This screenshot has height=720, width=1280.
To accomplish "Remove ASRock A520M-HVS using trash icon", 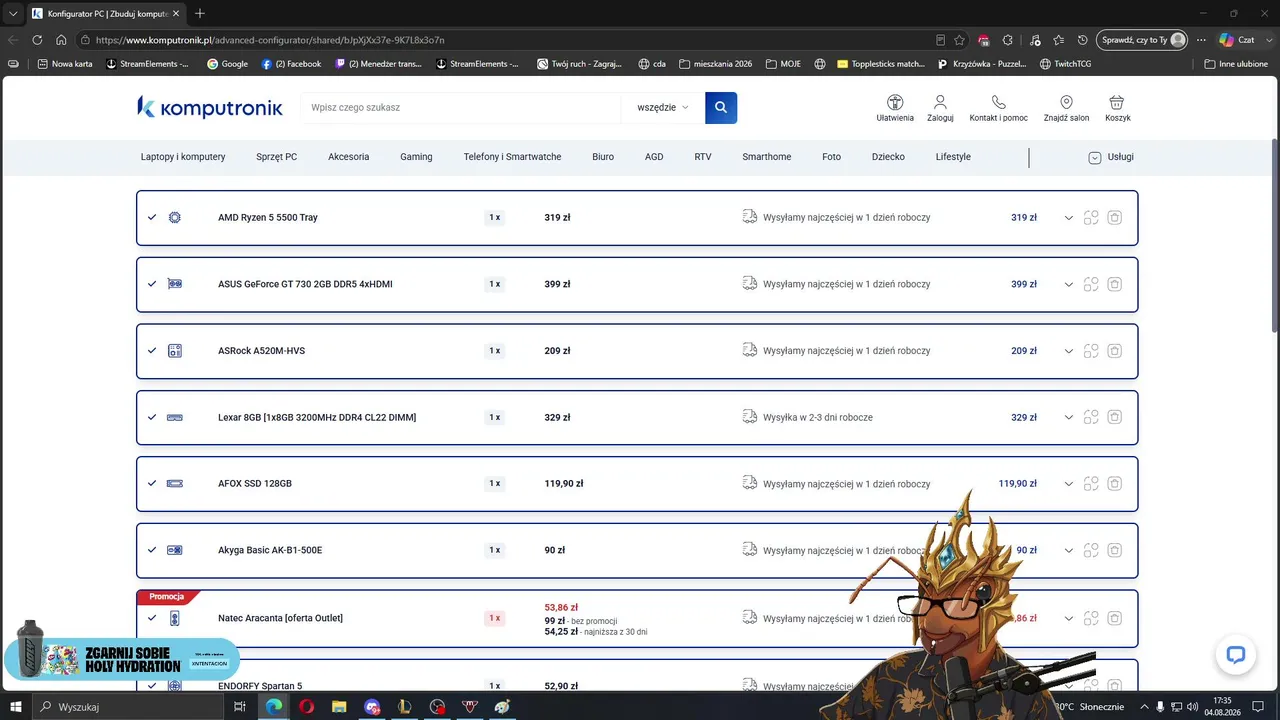I will [1115, 351].
